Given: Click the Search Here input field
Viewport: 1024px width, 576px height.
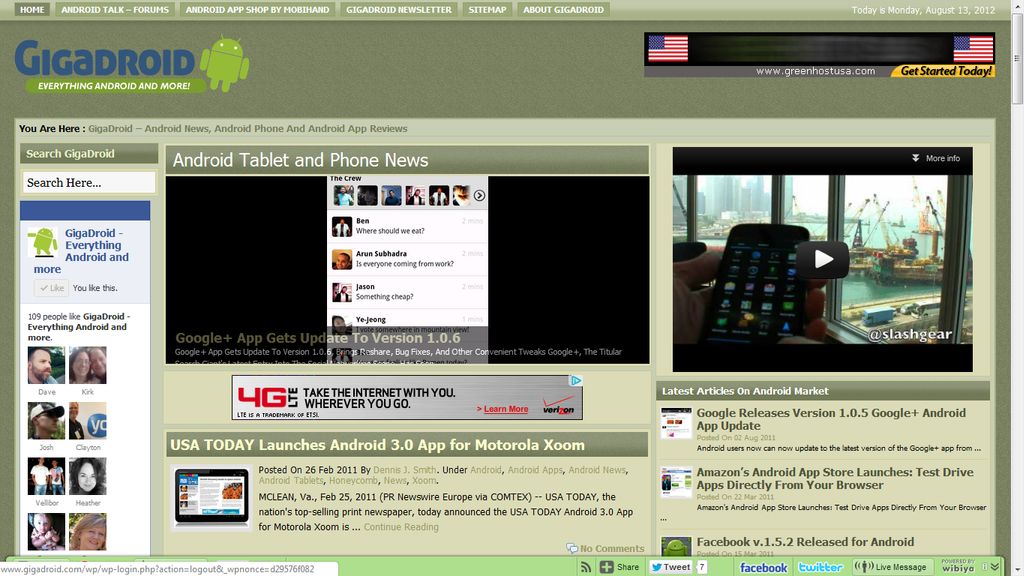Looking at the screenshot, I should pyautogui.click(x=89, y=182).
